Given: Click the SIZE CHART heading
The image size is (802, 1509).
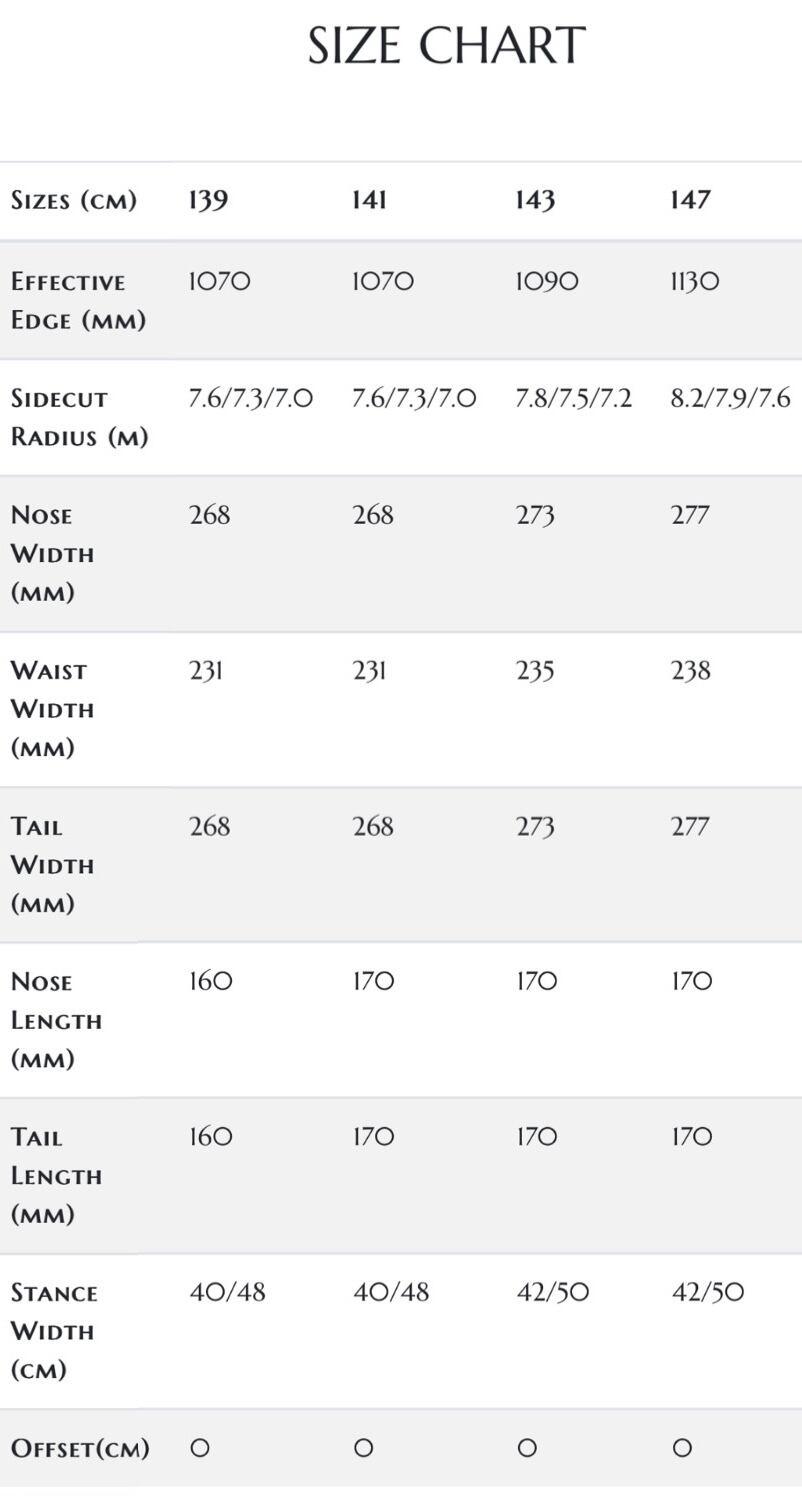Looking at the screenshot, I should point(446,47).
